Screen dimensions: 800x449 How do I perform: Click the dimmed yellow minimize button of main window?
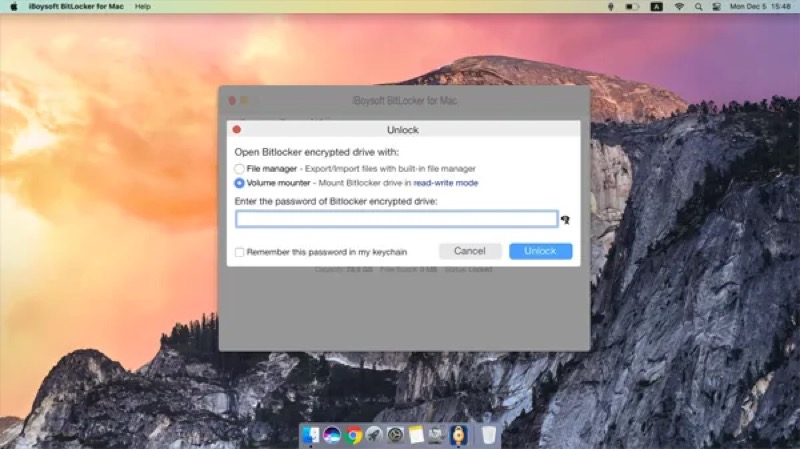click(x=244, y=101)
